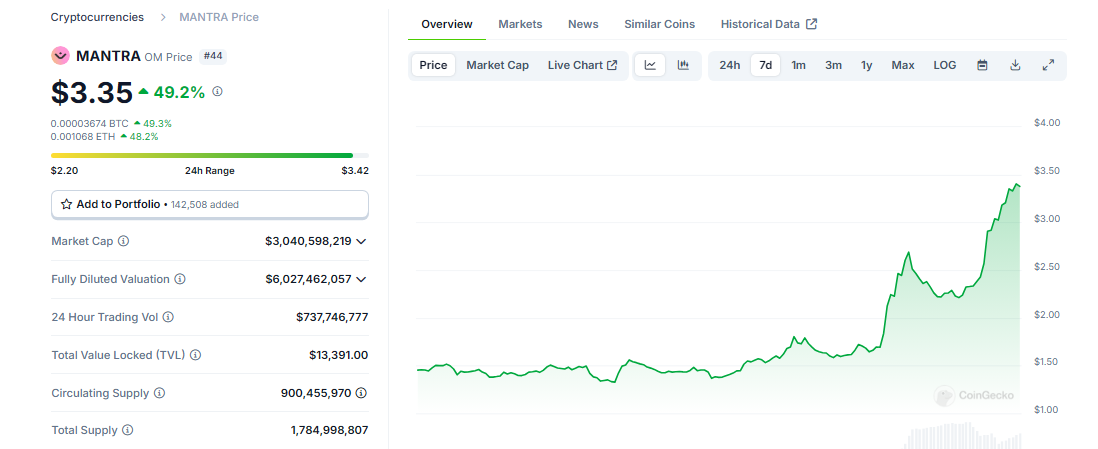The image size is (1098, 449).
Task: Go to Cryptocurrencies breadcrumb link
Action: point(97,17)
